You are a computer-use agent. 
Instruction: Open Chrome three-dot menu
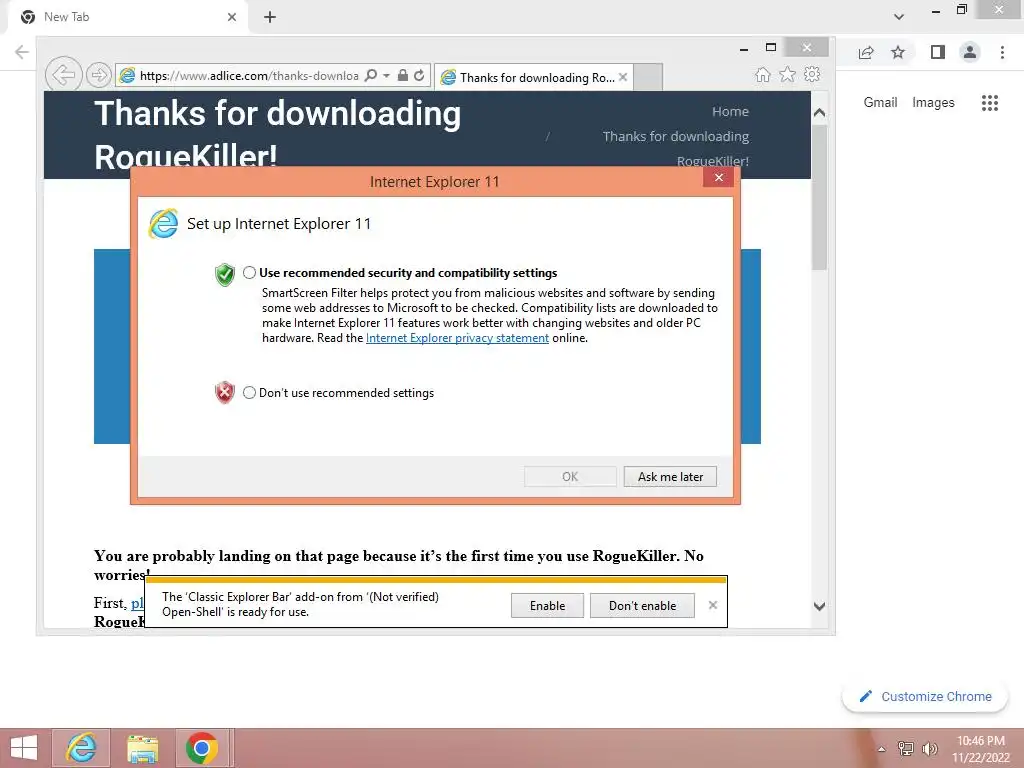[x=1002, y=52]
